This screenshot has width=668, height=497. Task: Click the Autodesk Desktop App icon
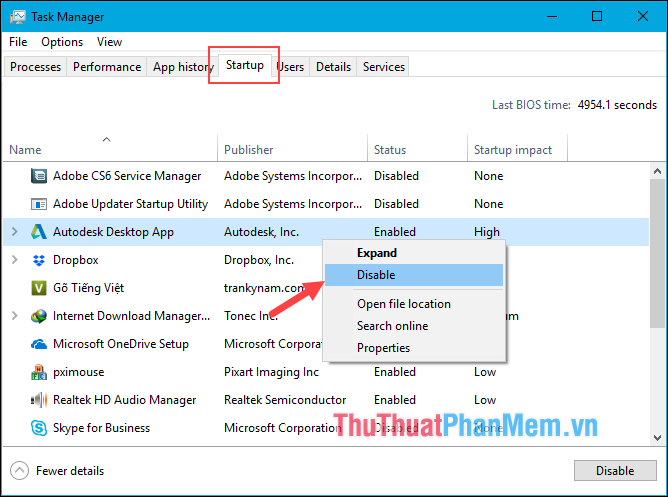(39, 232)
